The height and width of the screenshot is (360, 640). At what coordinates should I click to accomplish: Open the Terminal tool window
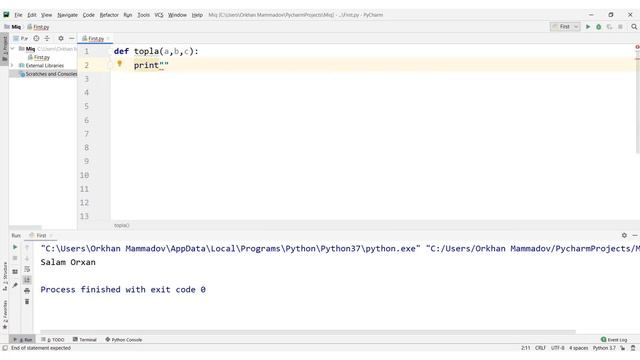click(x=84, y=340)
